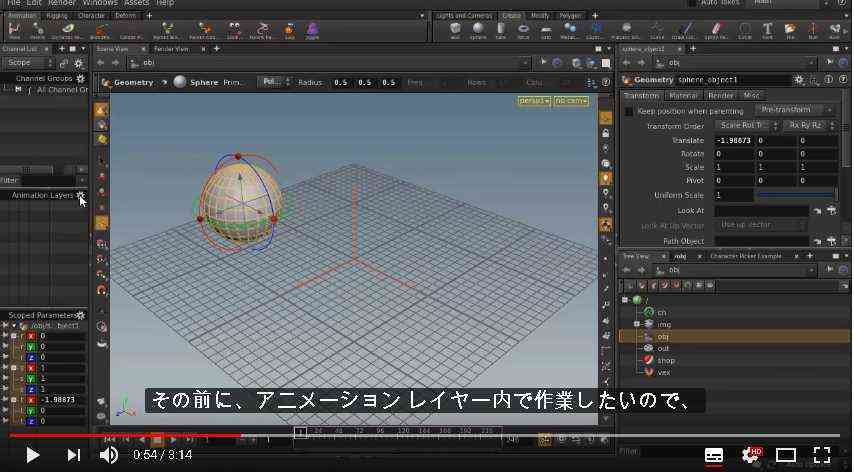Switch to the Material parameter tab
This screenshot has width=854, height=472.
[683, 95]
